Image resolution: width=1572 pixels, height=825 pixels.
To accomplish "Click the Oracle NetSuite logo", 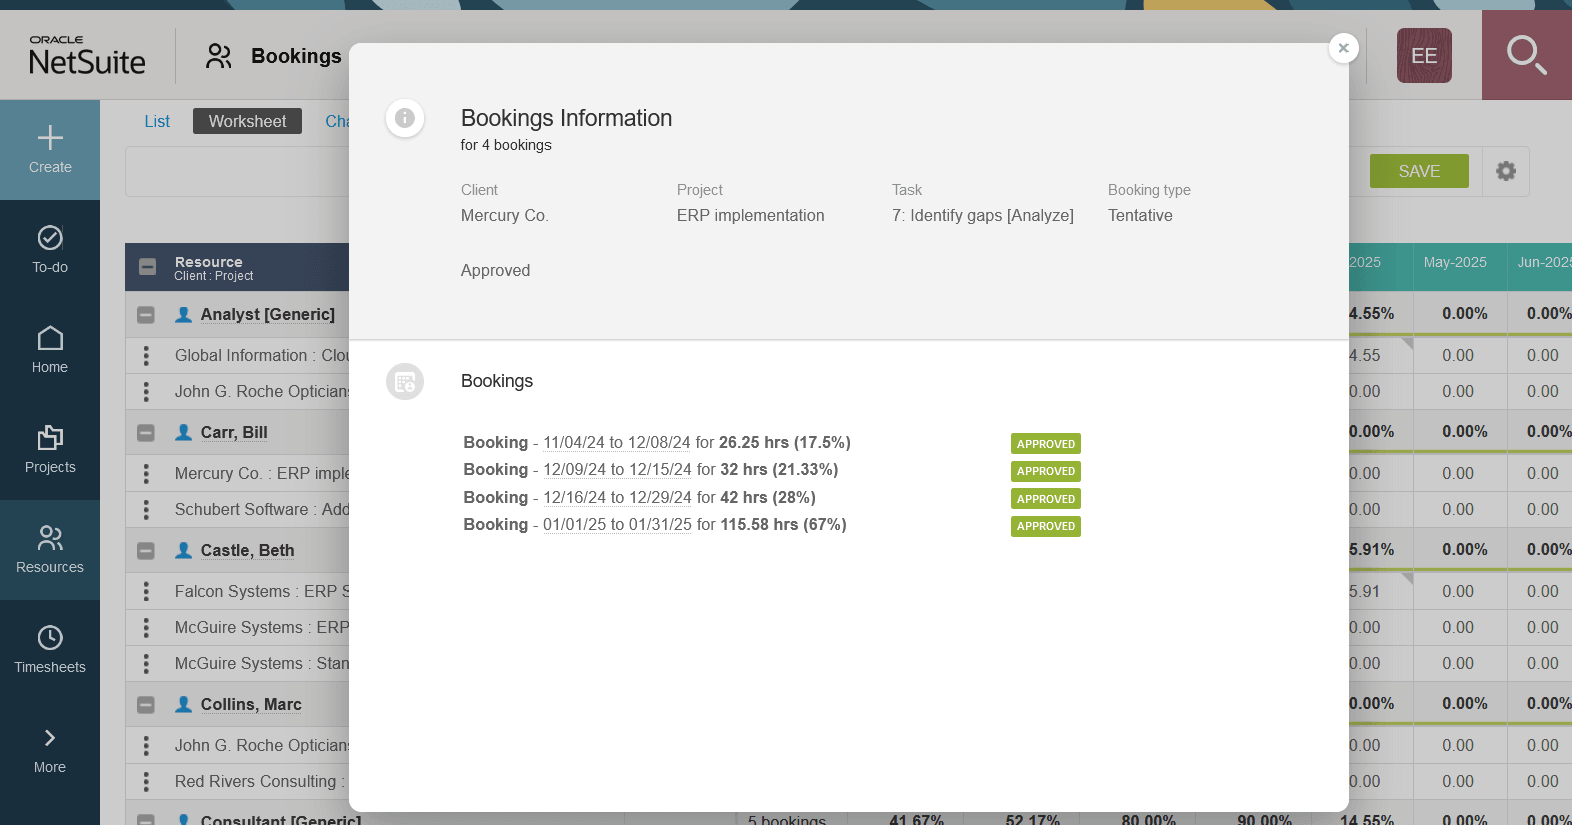I will coord(87,56).
